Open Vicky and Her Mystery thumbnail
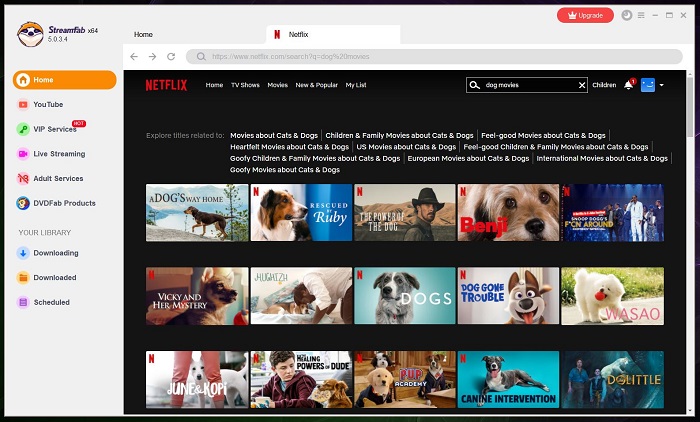The height and width of the screenshot is (422, 700). 197,296
